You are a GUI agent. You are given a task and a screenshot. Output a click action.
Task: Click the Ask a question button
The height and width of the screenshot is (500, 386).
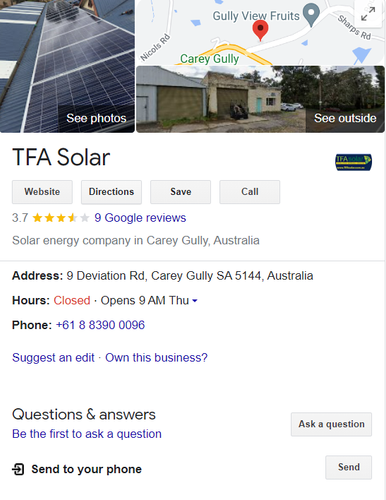click(x=331, y=424)
